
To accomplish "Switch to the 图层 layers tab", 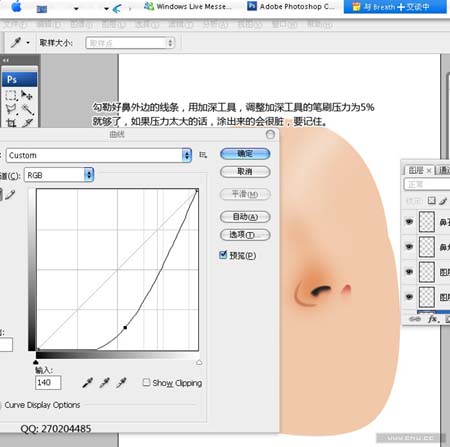I will click(x=418, y=170).
